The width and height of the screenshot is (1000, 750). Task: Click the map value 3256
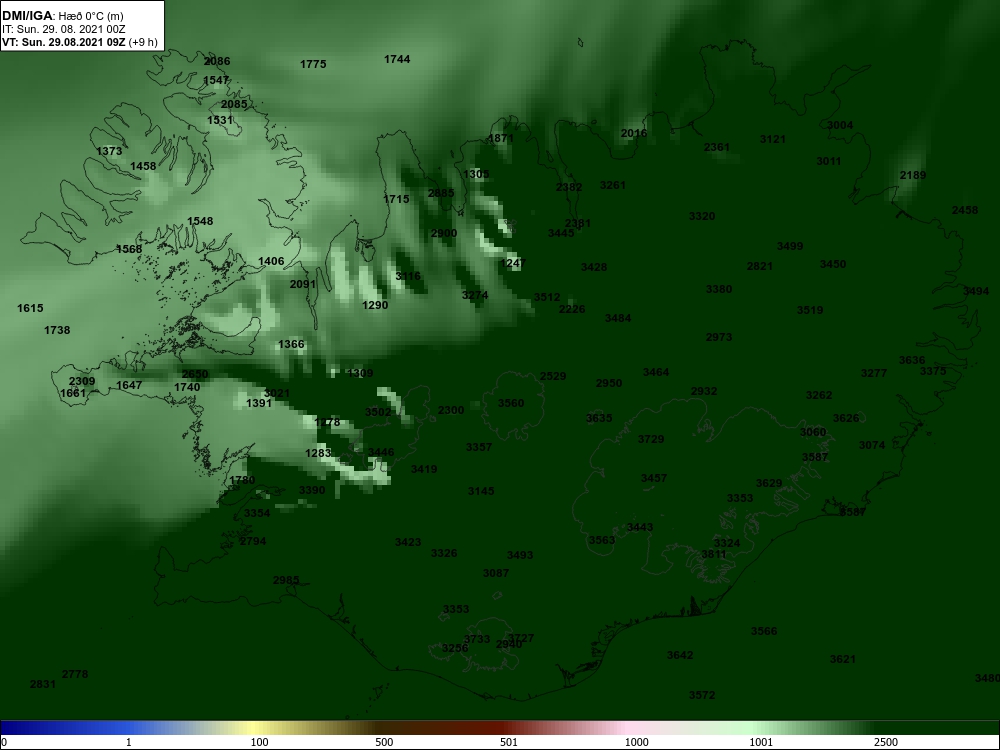[x=455, y=648]
